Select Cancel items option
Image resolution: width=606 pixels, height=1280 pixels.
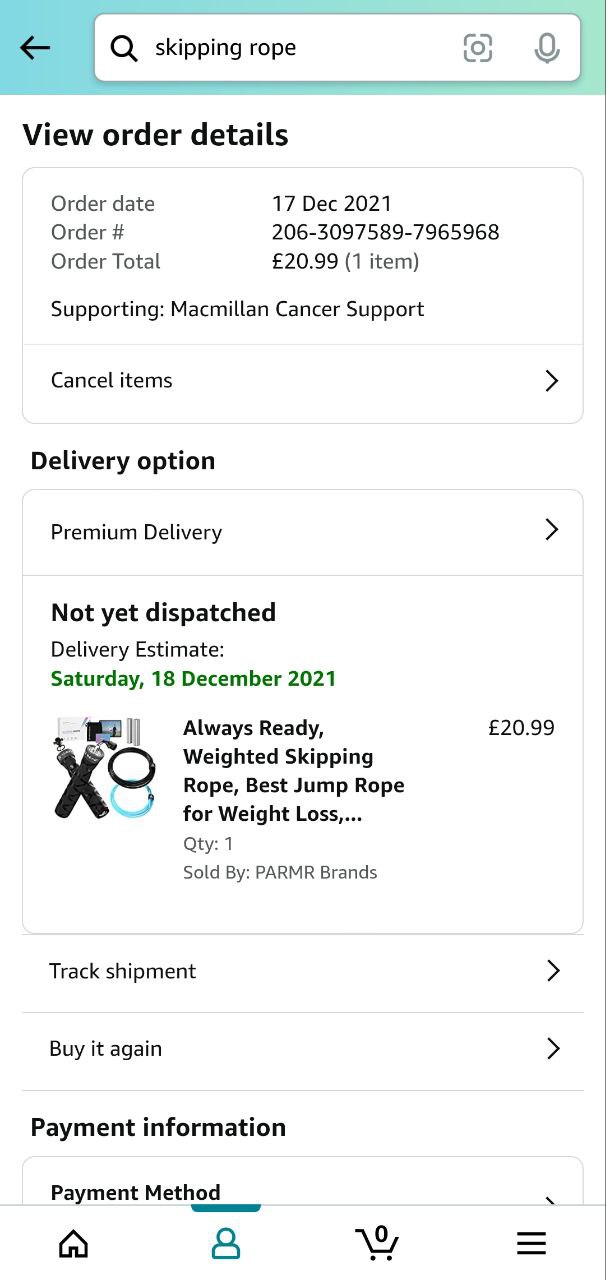(x=112, y=381)
